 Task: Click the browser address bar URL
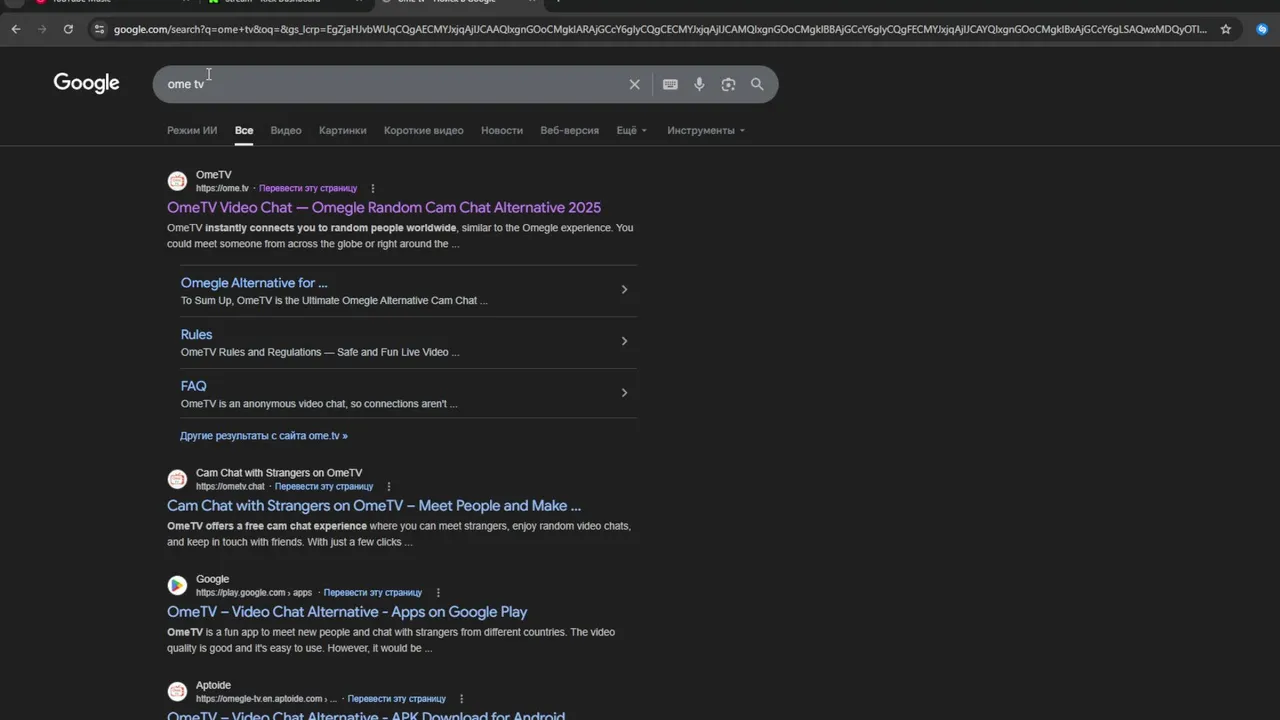coord(660,29)
